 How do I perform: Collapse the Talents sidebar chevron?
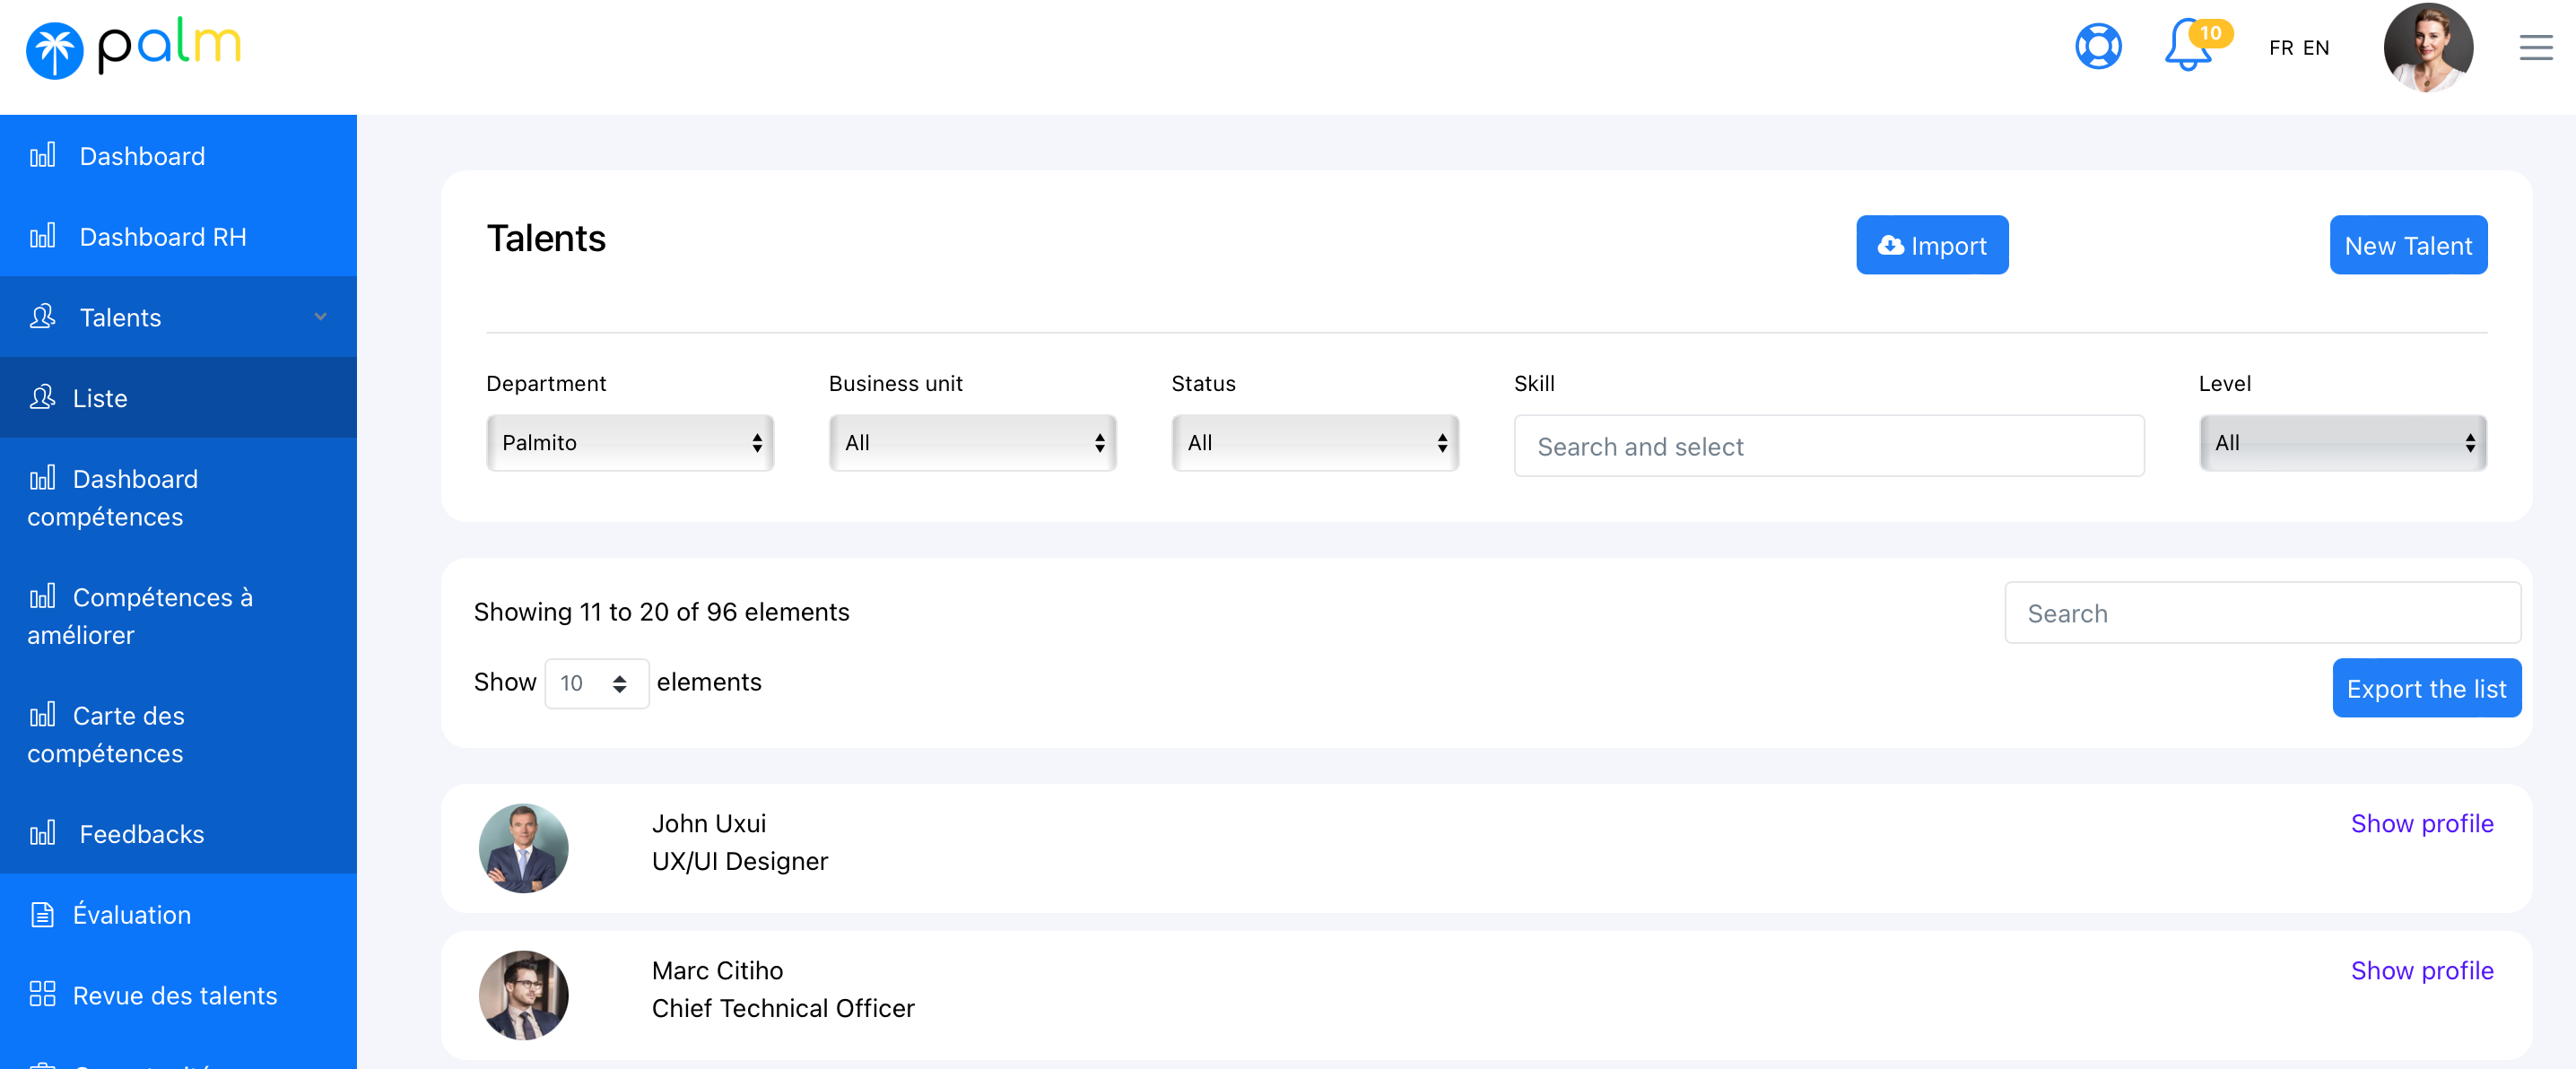[x=320, y=317]
